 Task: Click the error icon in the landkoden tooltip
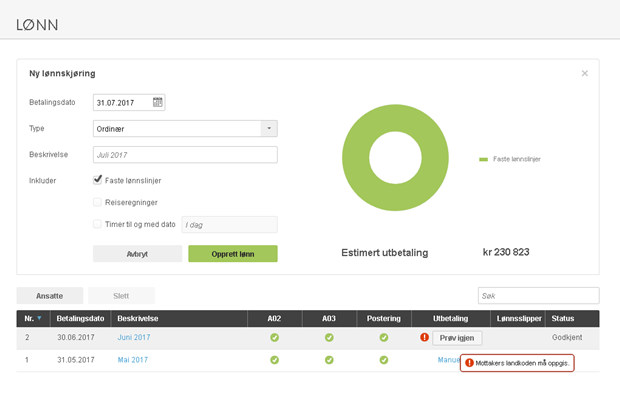(469, 363)
